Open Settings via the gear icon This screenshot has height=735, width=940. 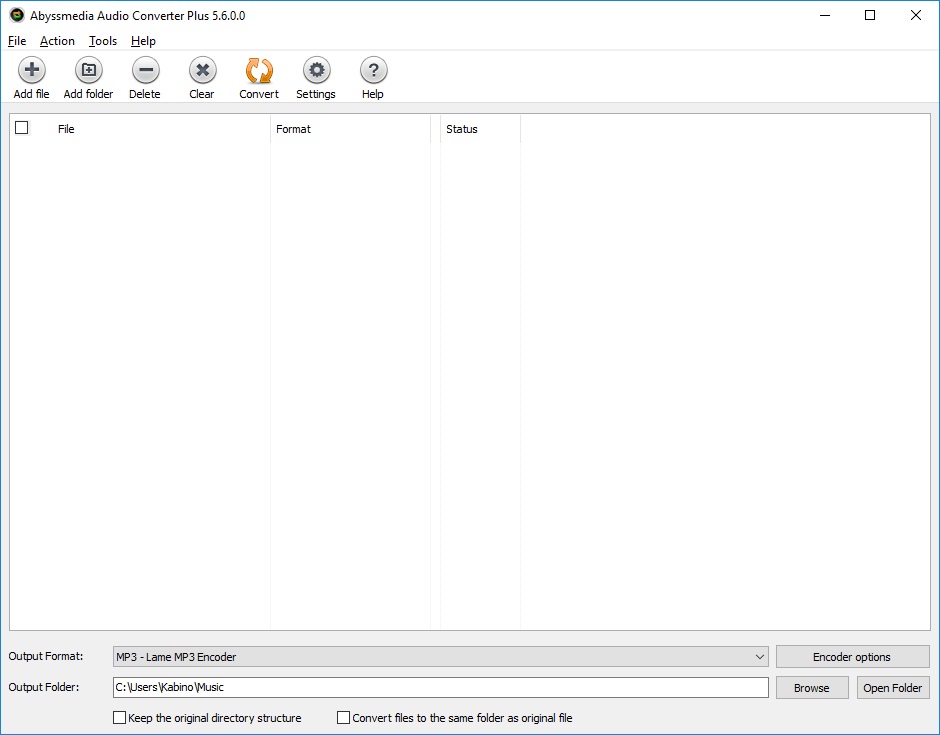pos(317,70)
